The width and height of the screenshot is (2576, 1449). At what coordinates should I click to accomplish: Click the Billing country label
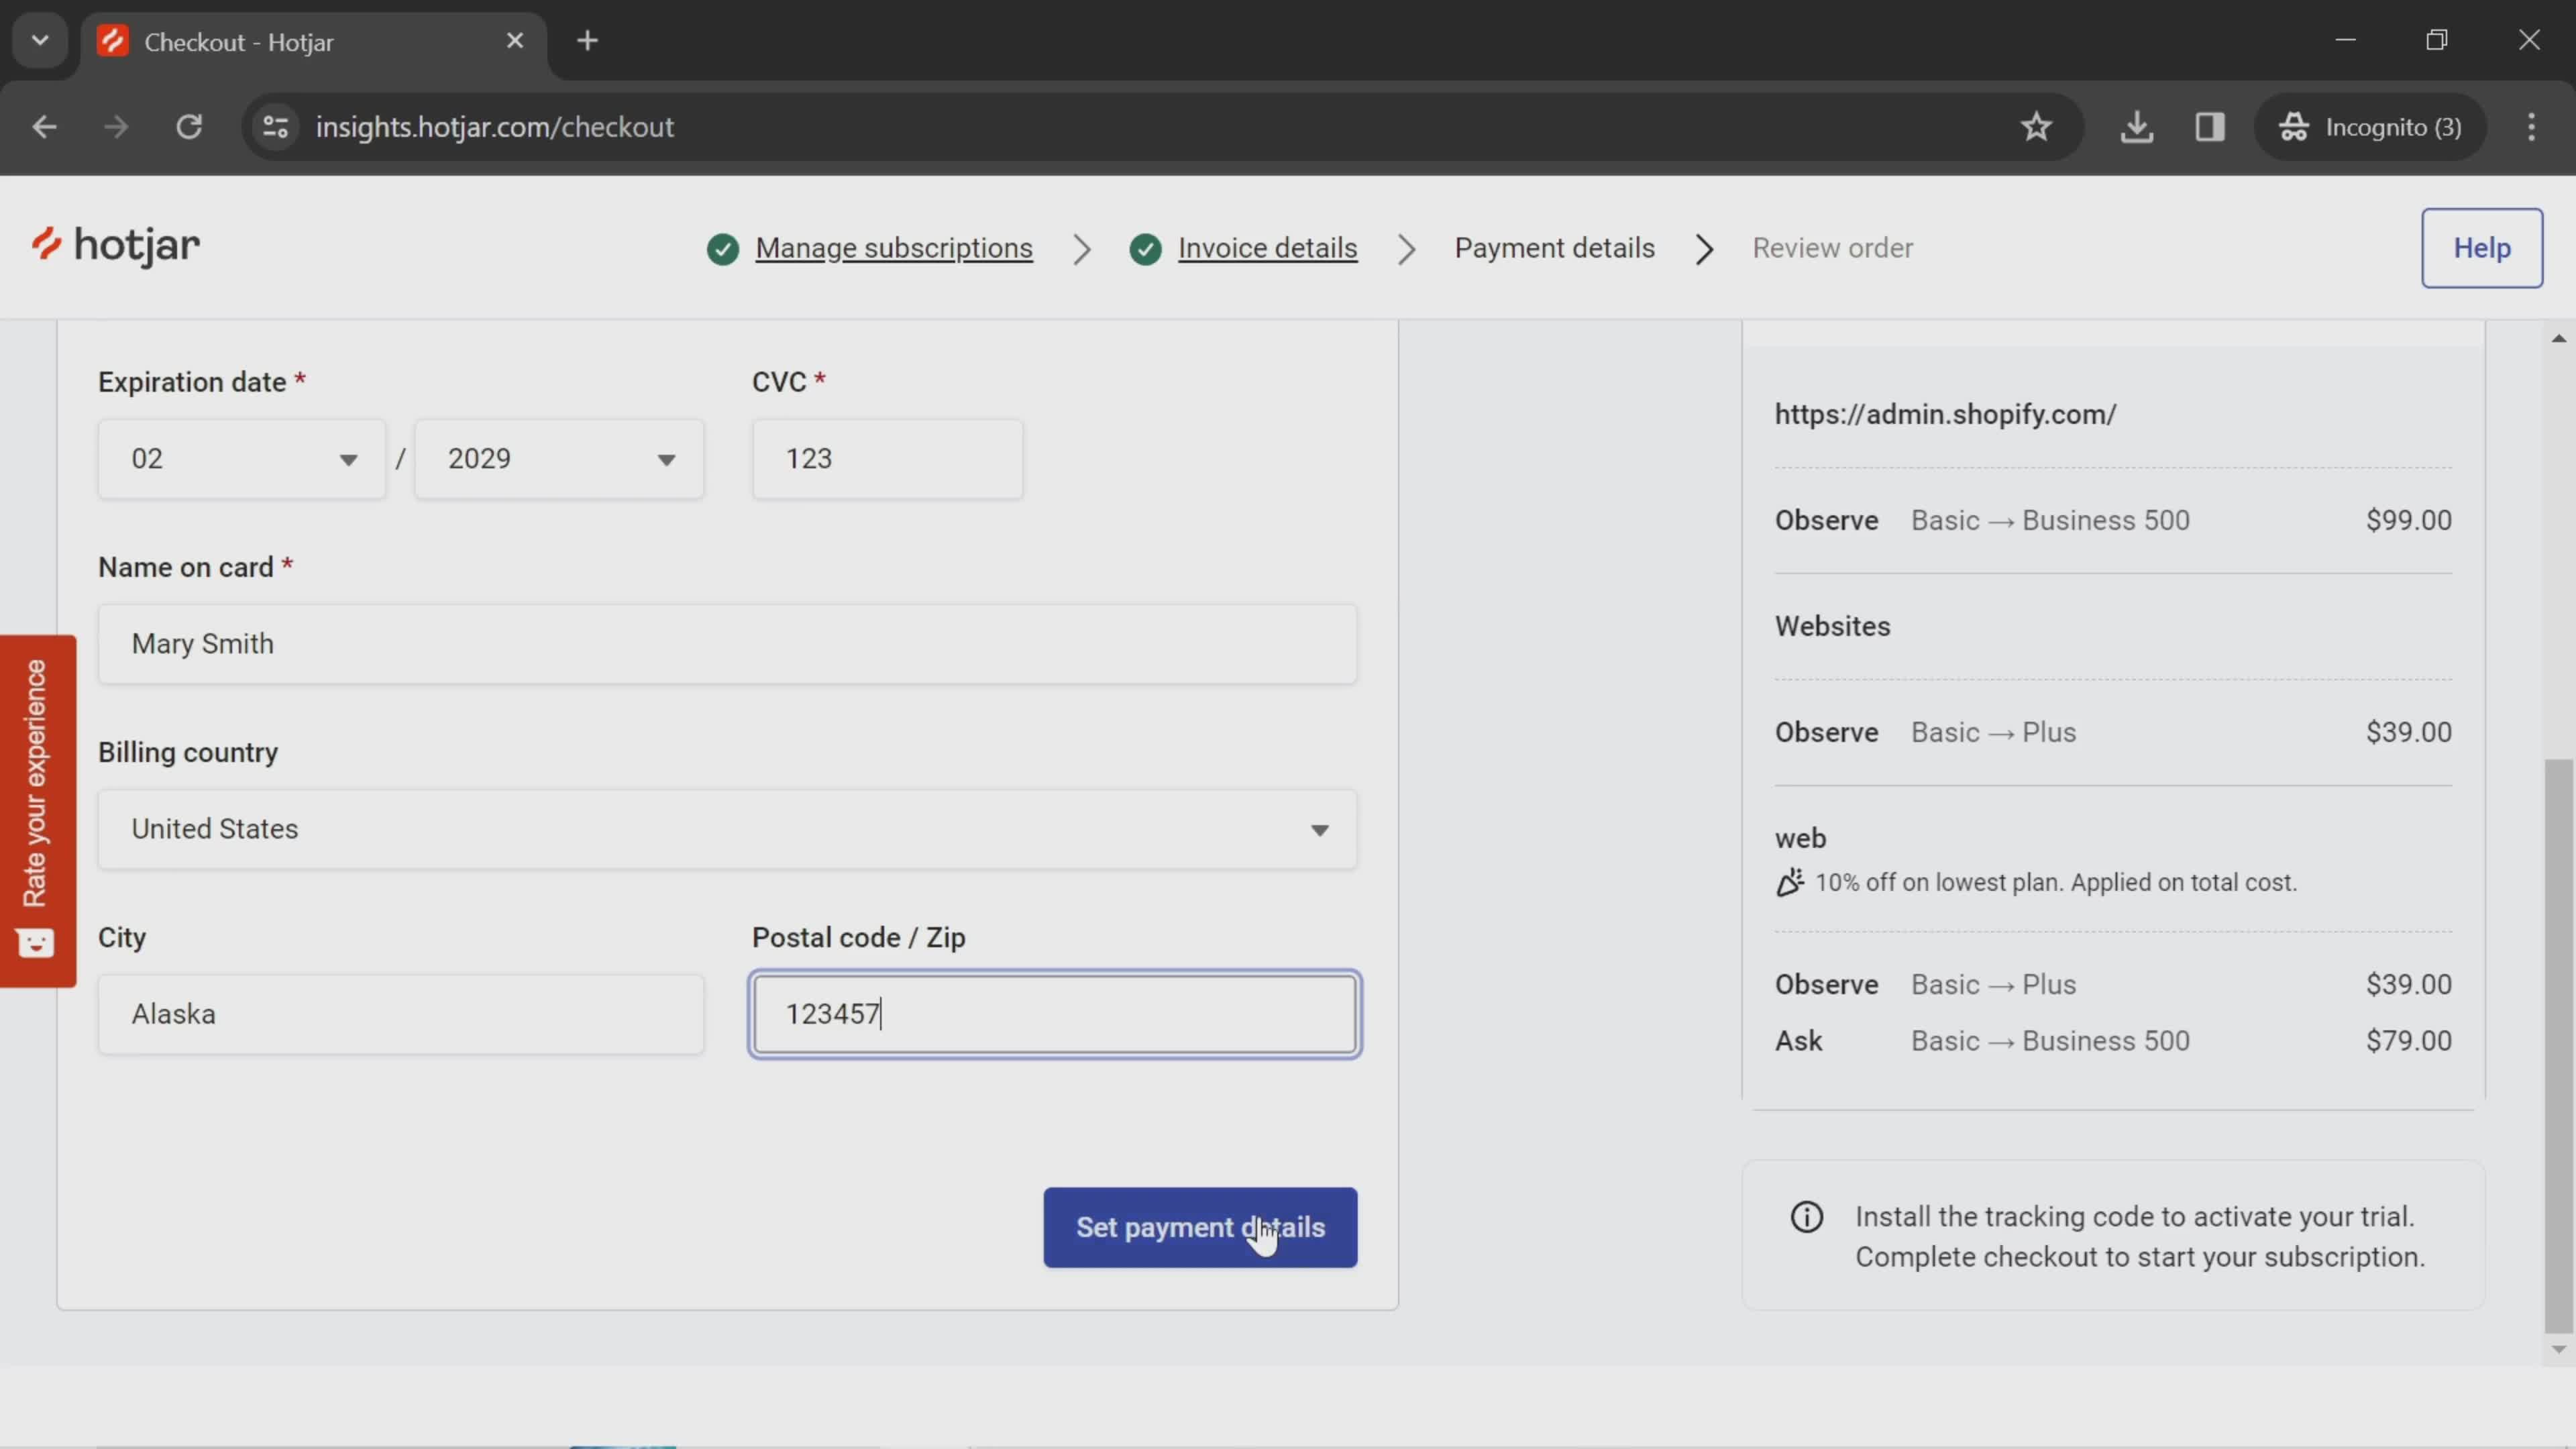click(x=188, y=752)
